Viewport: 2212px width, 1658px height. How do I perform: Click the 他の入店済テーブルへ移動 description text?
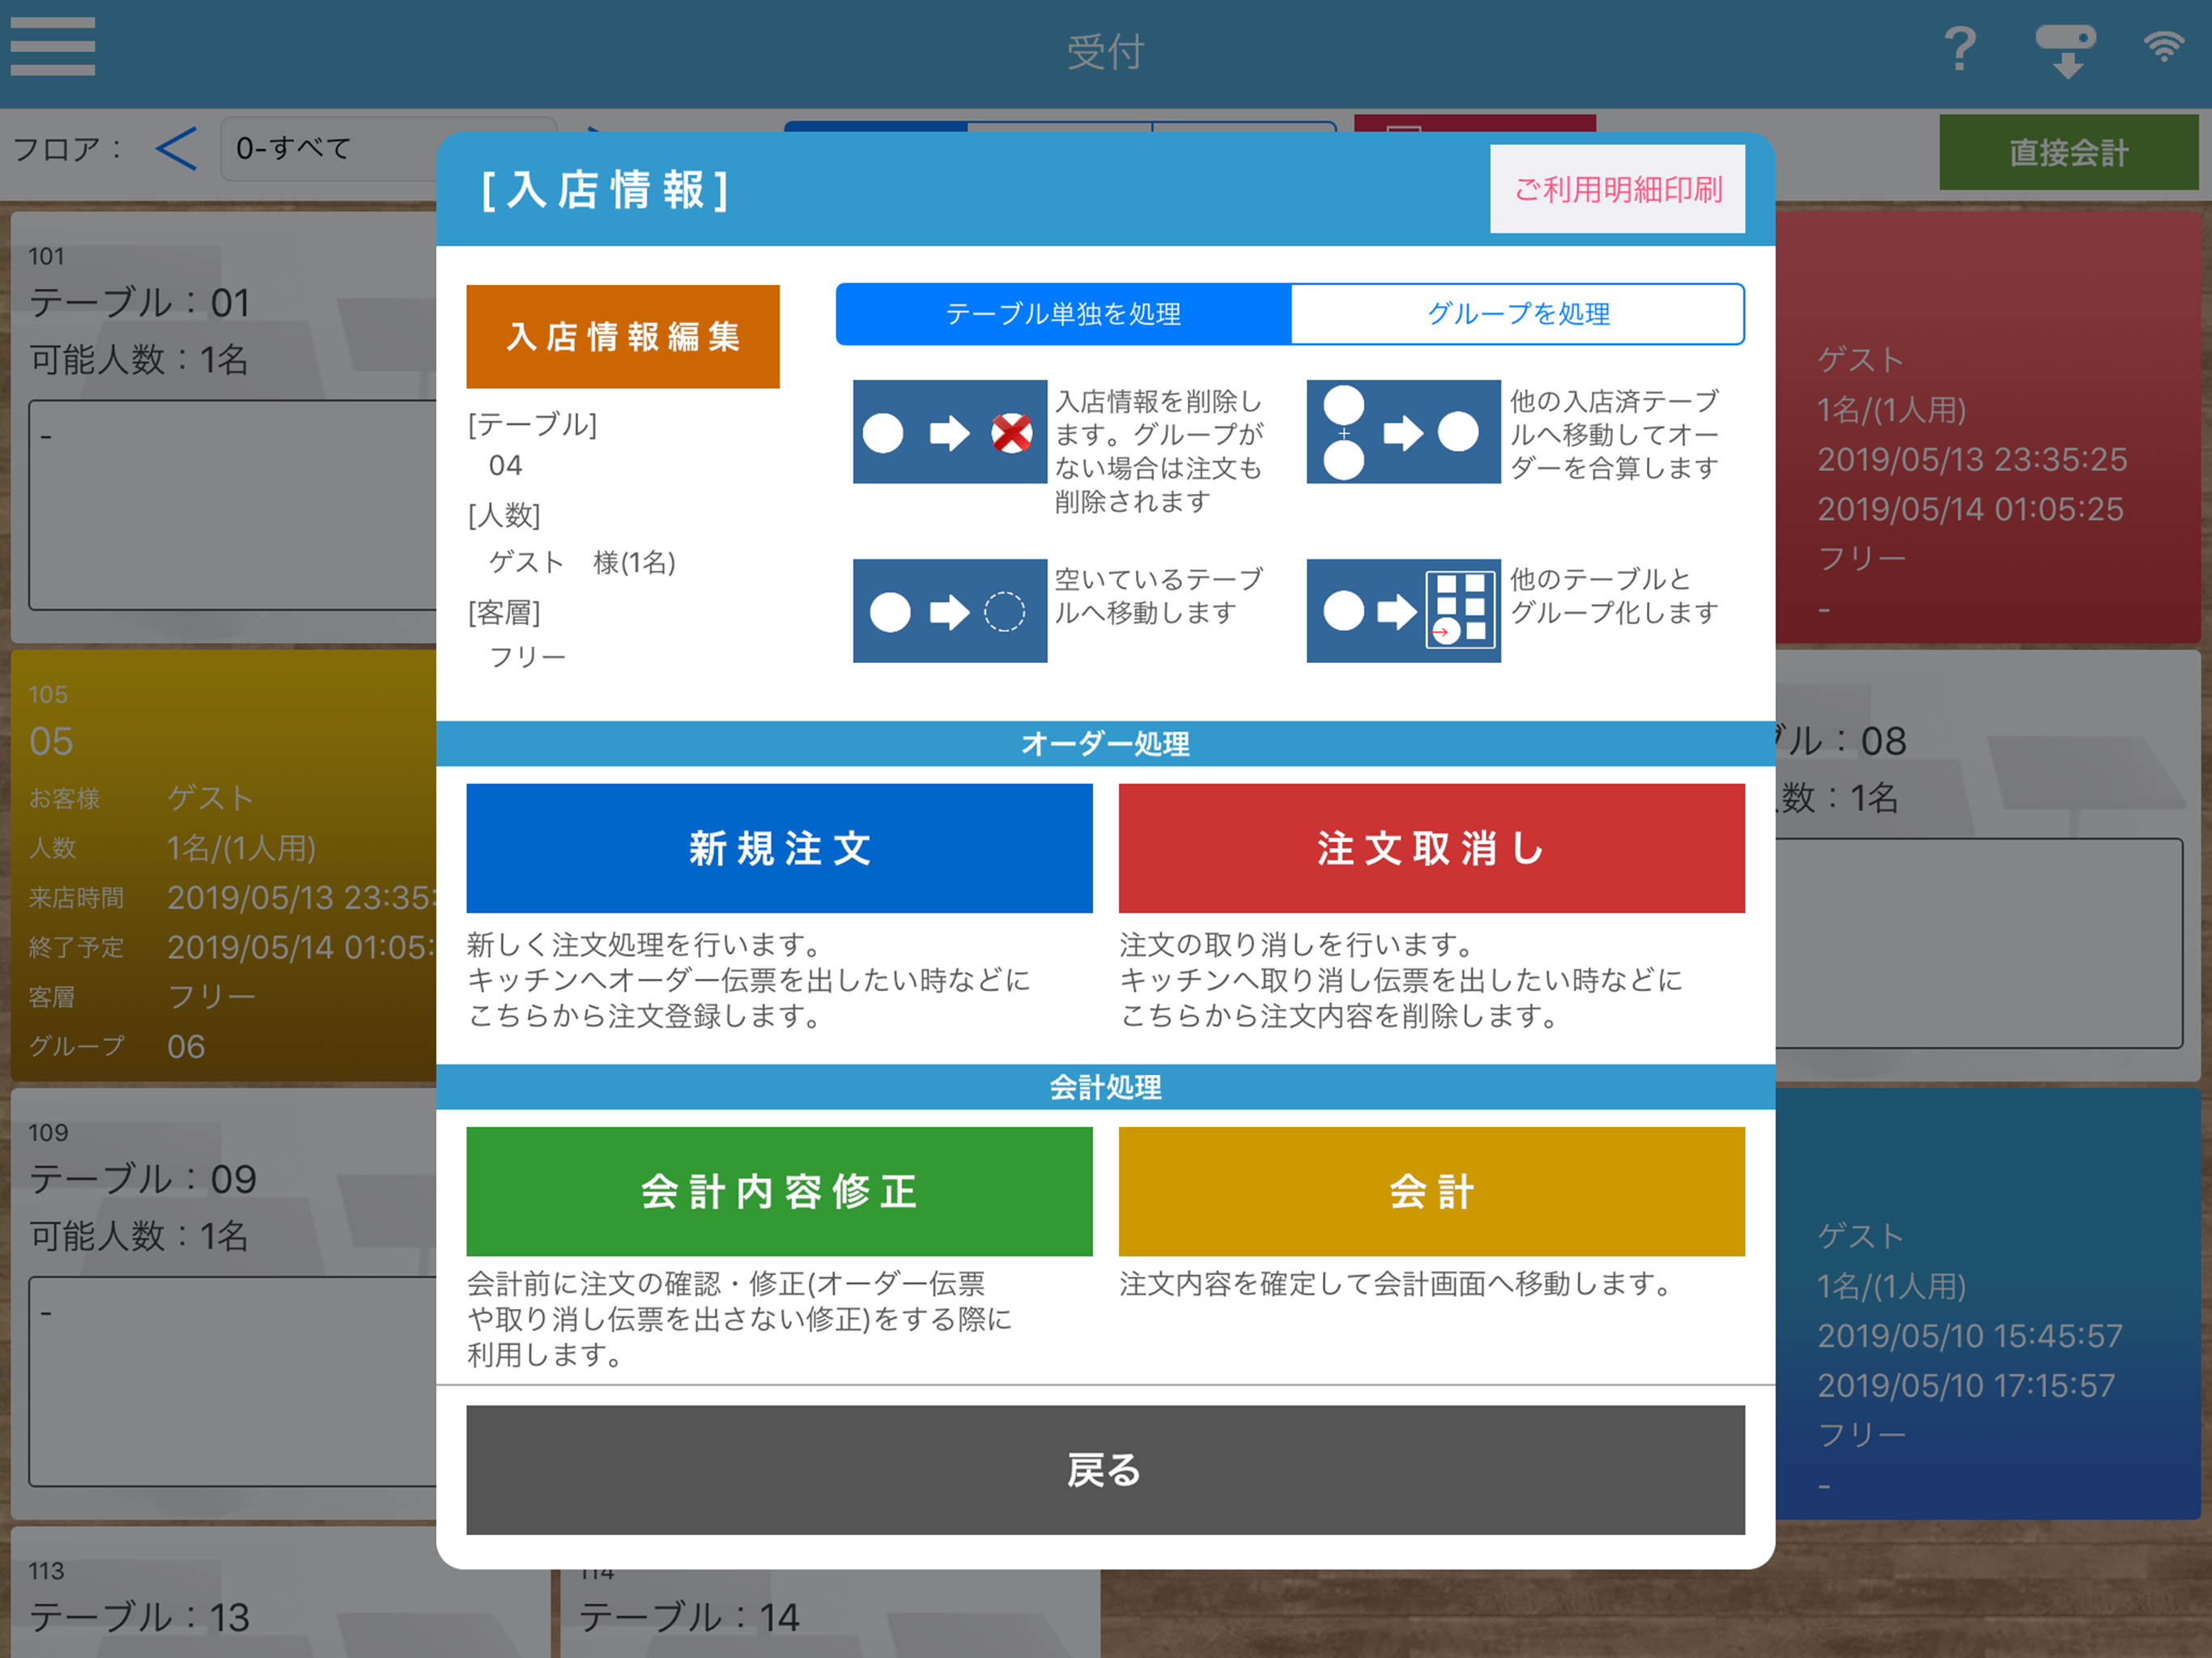click(1613, 434)
